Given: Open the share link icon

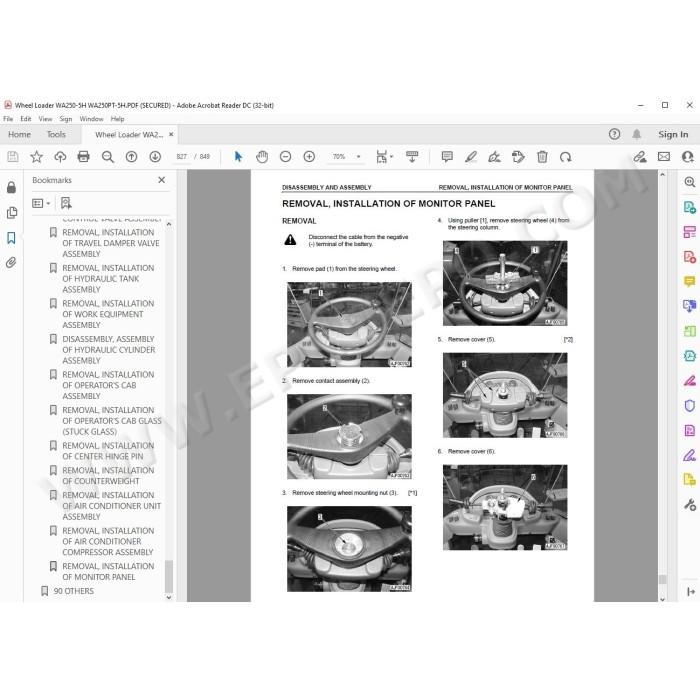Looking at the screenshot, I should coord(640,157).
